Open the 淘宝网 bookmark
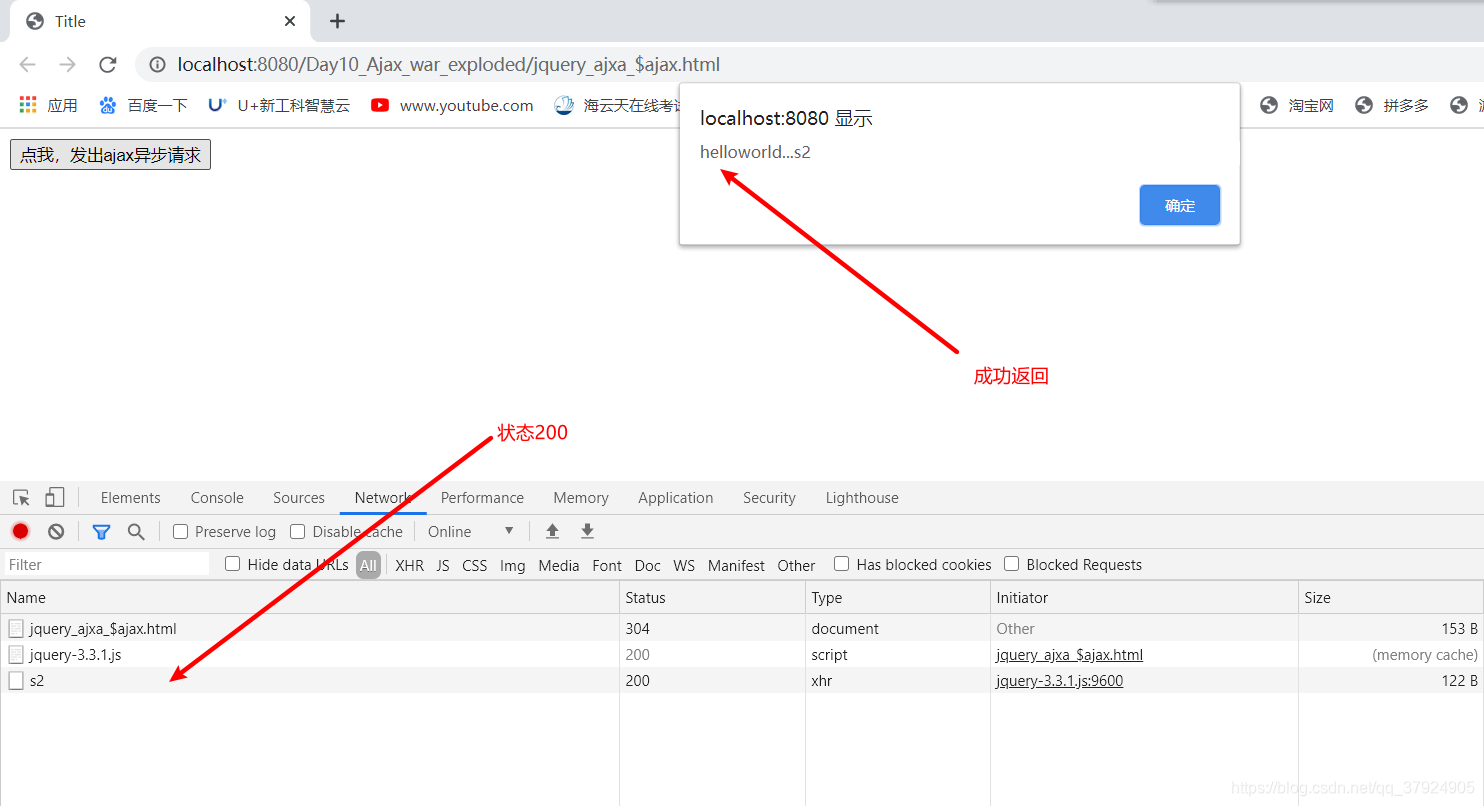This screenshot has height=806, width=1484. coord(1297,105)
